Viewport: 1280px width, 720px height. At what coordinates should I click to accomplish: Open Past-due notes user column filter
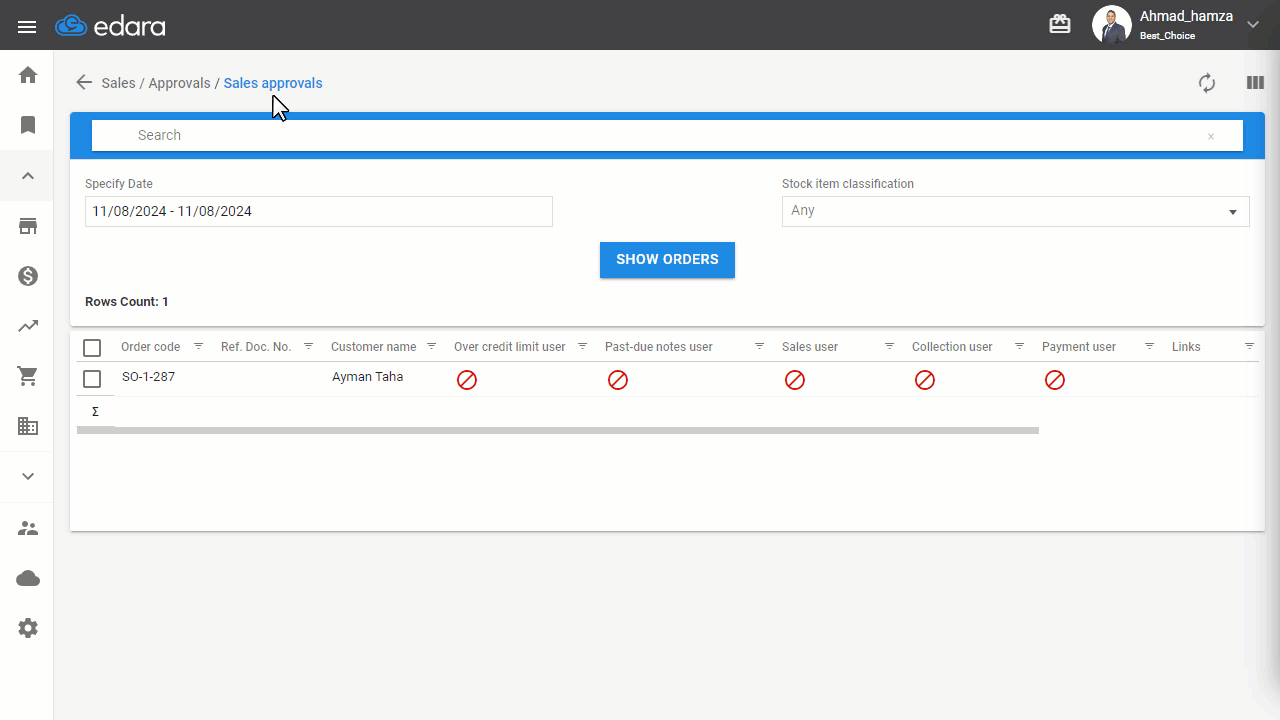(759, 346)
